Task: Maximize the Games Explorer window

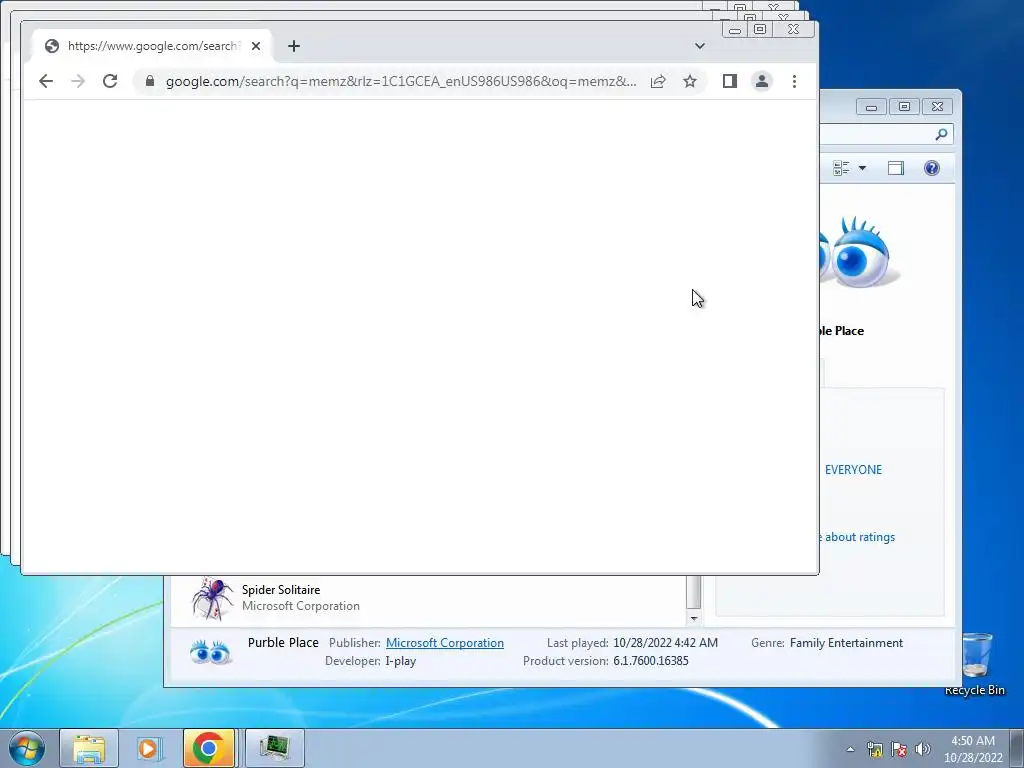Action: [x=904, y=106]
